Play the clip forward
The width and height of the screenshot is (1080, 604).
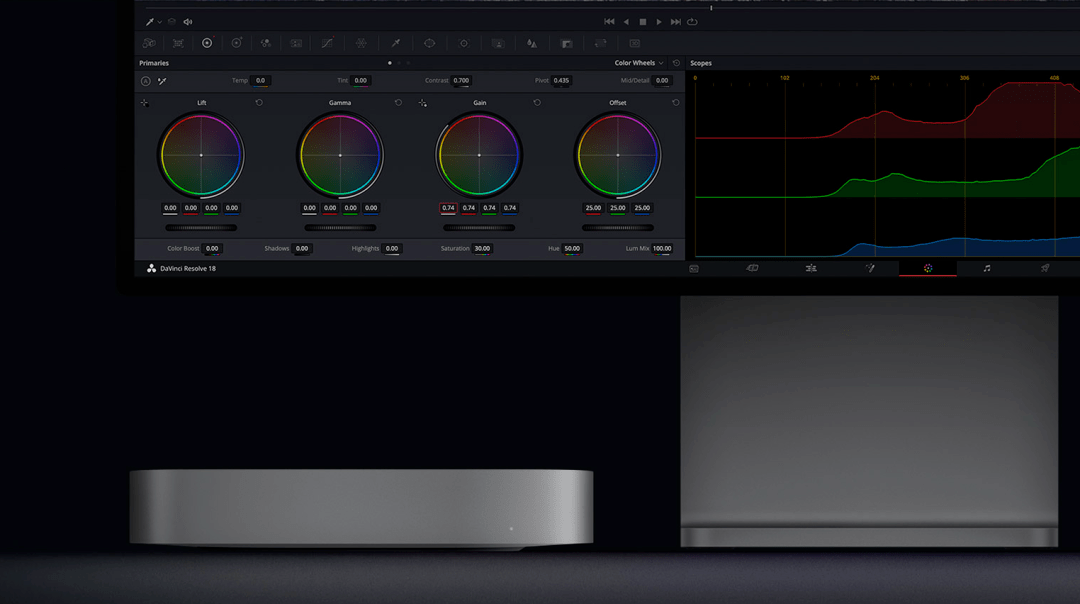click(x=659, y=22)
